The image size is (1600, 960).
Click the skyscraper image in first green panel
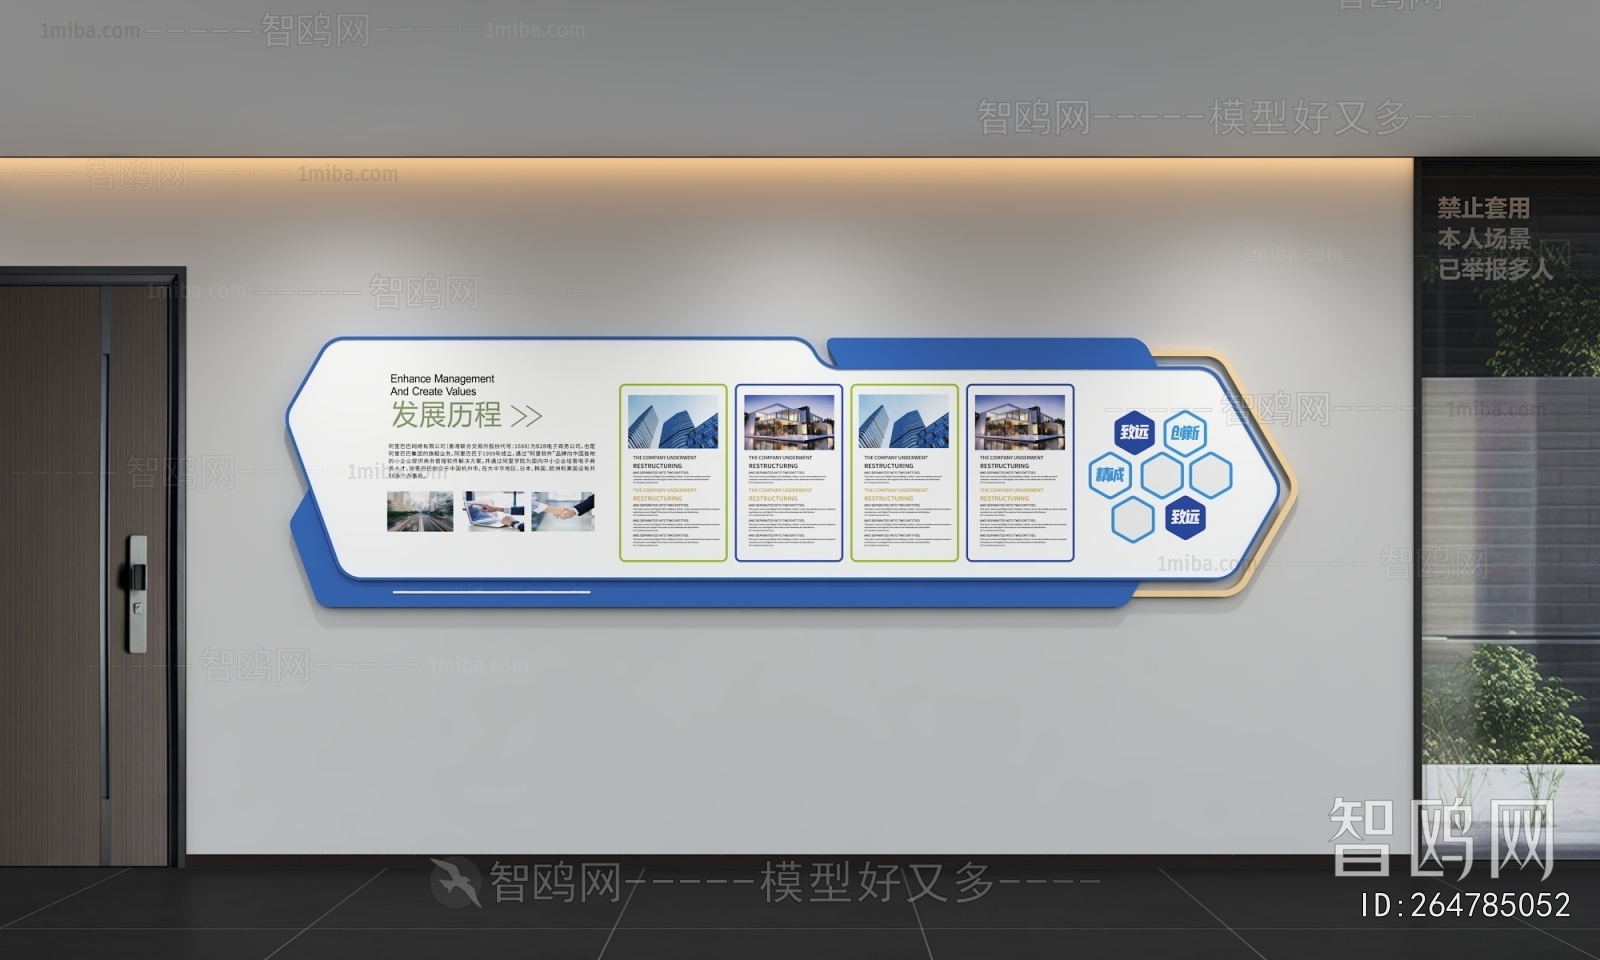click(x=673, y=421)
